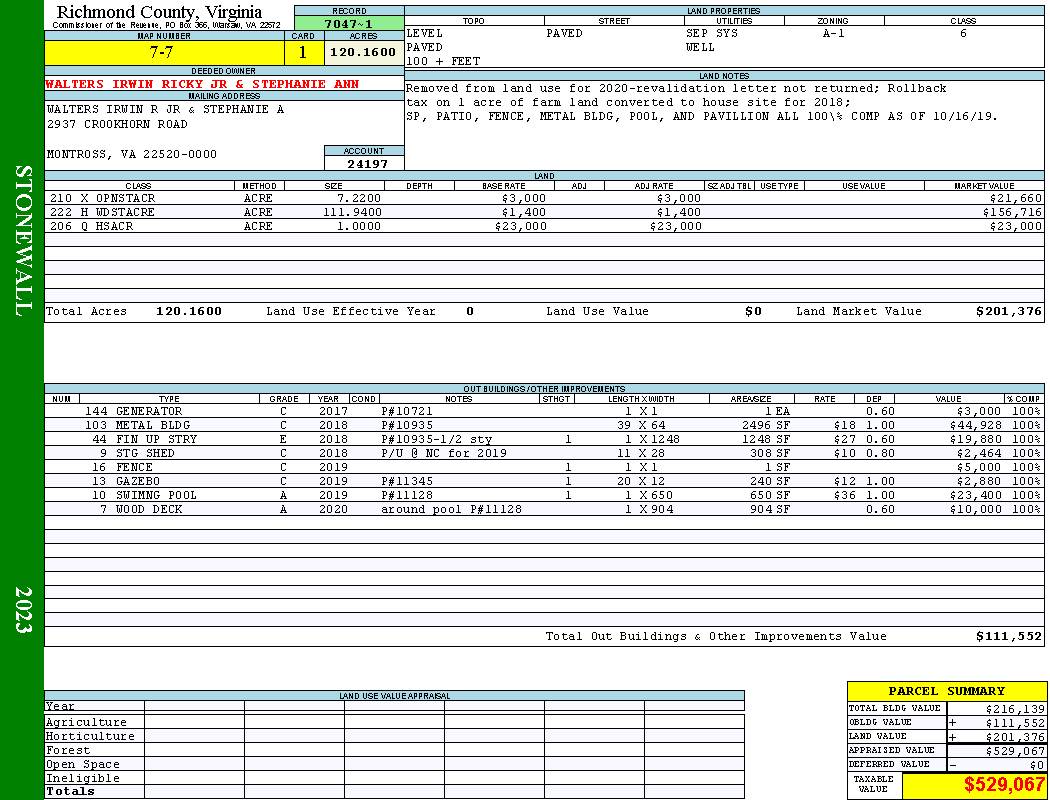Click note P#10721 in generator row
The width and height of the screenshot is (1050, 800).
click(407, 411)
